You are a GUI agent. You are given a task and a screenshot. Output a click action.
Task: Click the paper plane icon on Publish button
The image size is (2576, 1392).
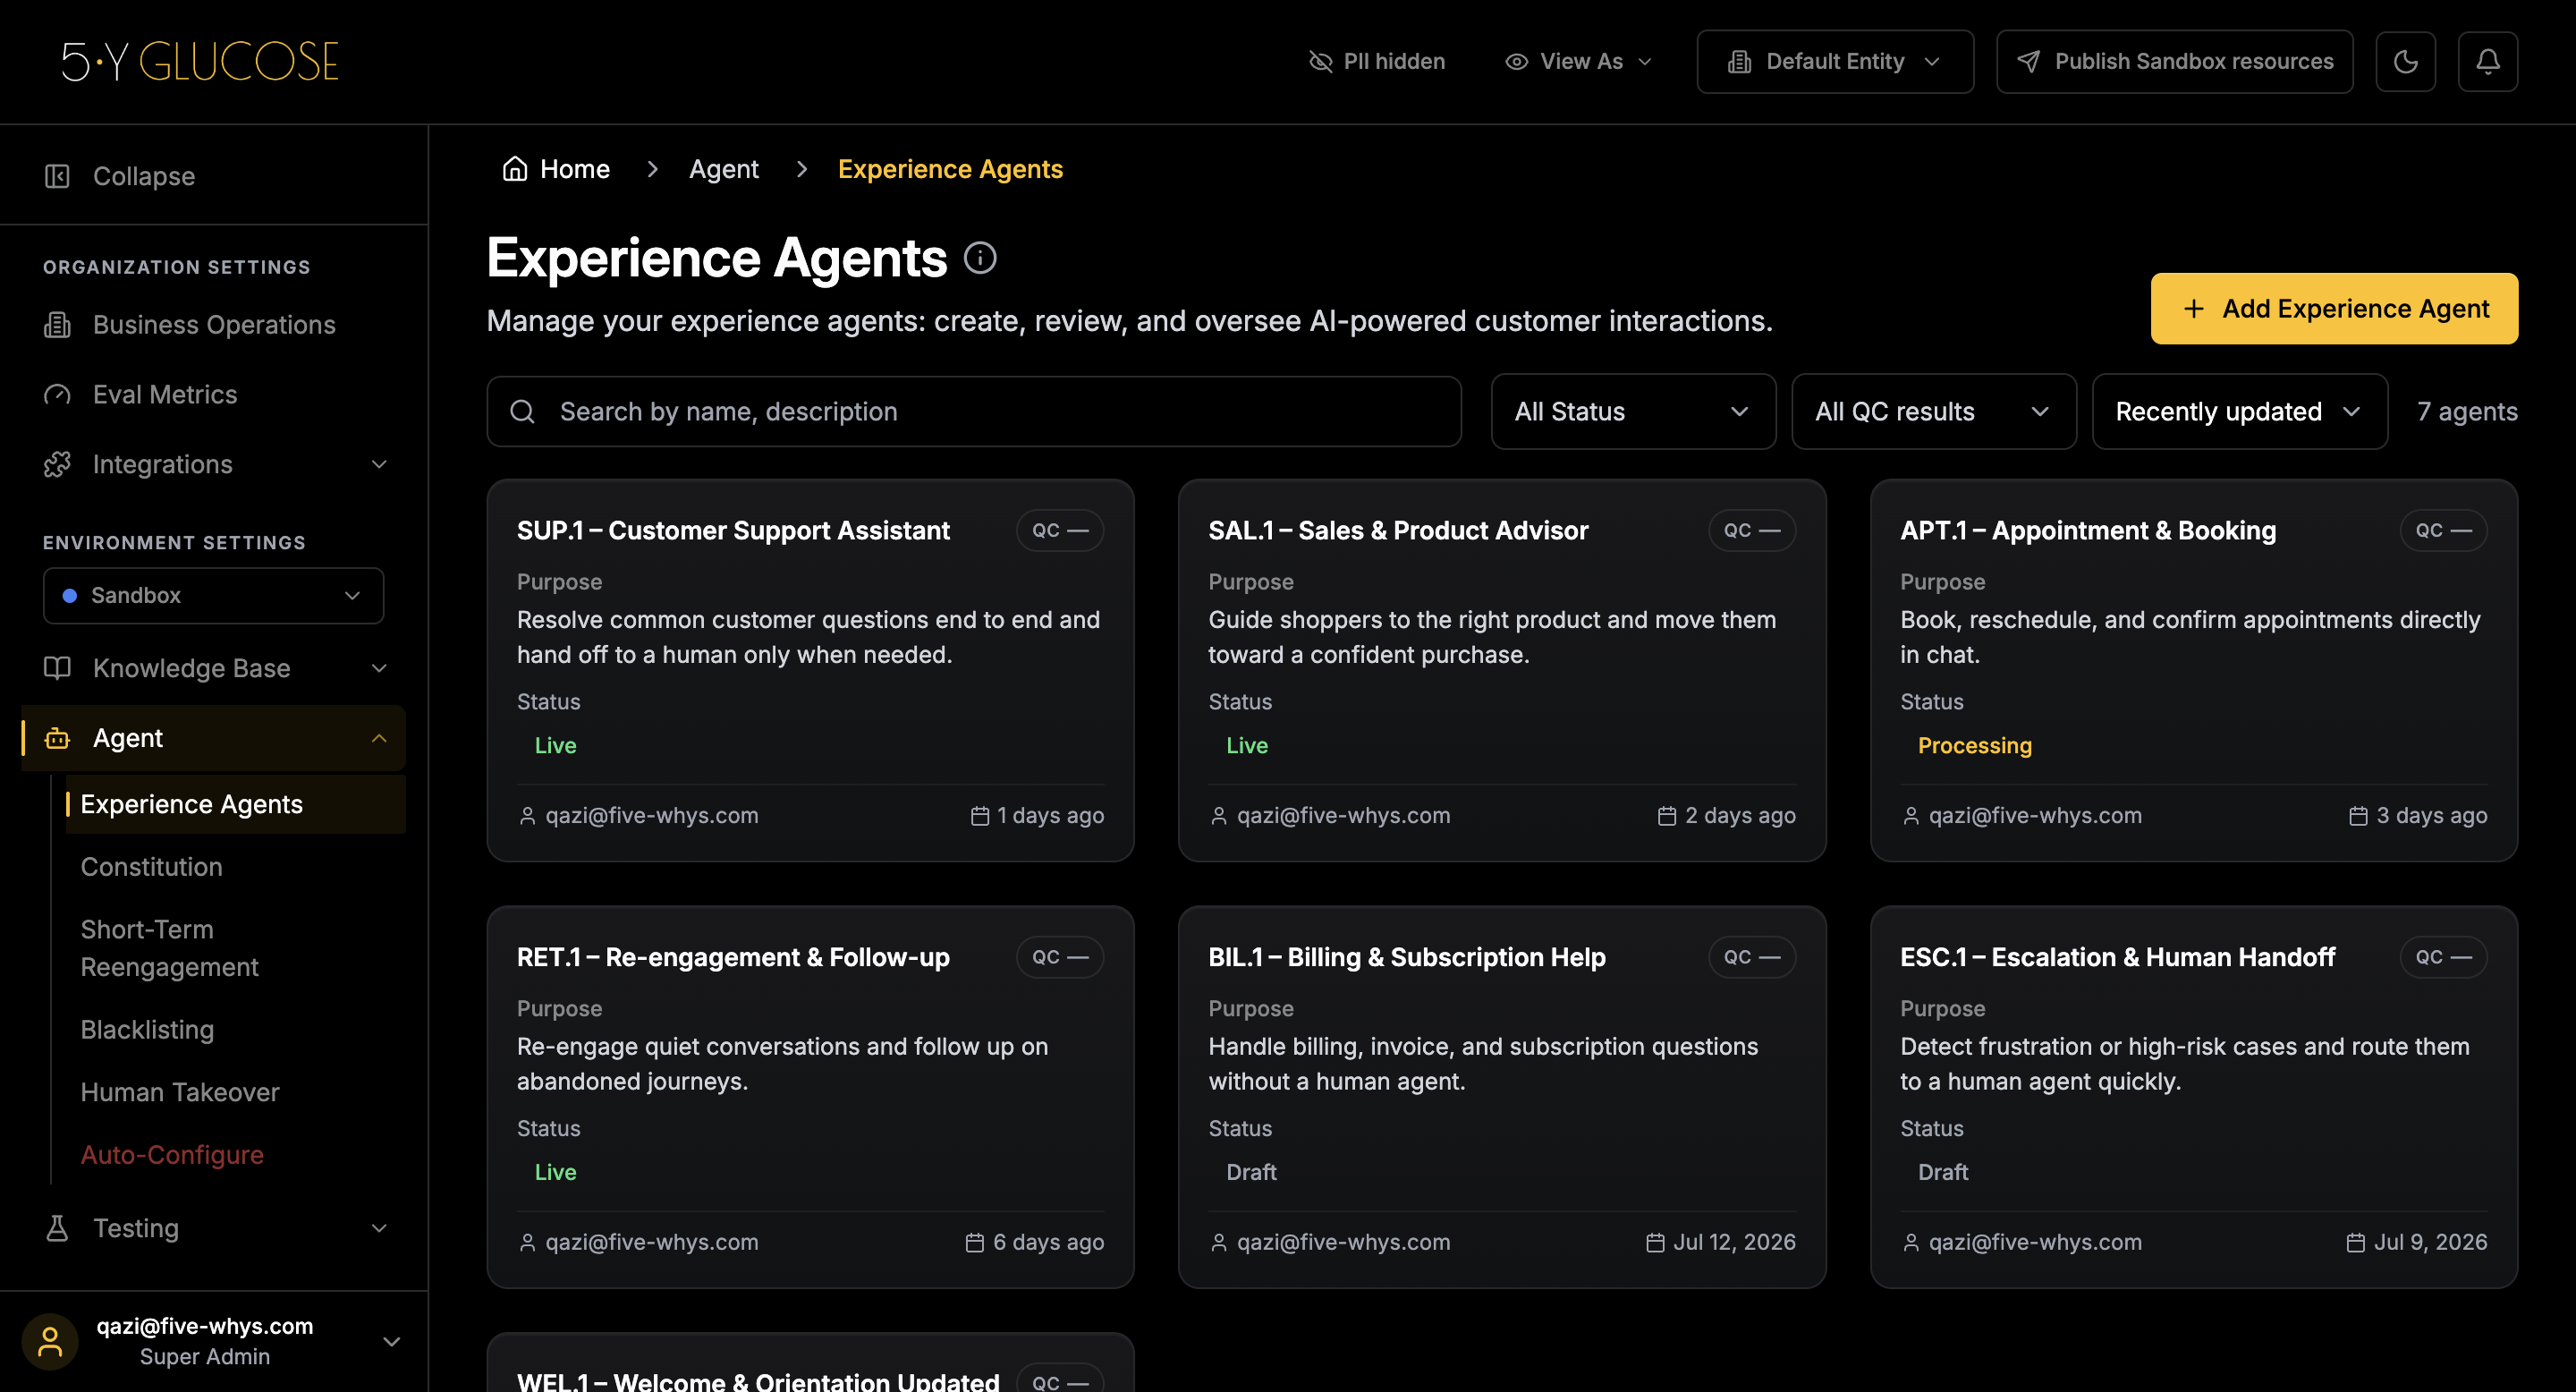2028,61
